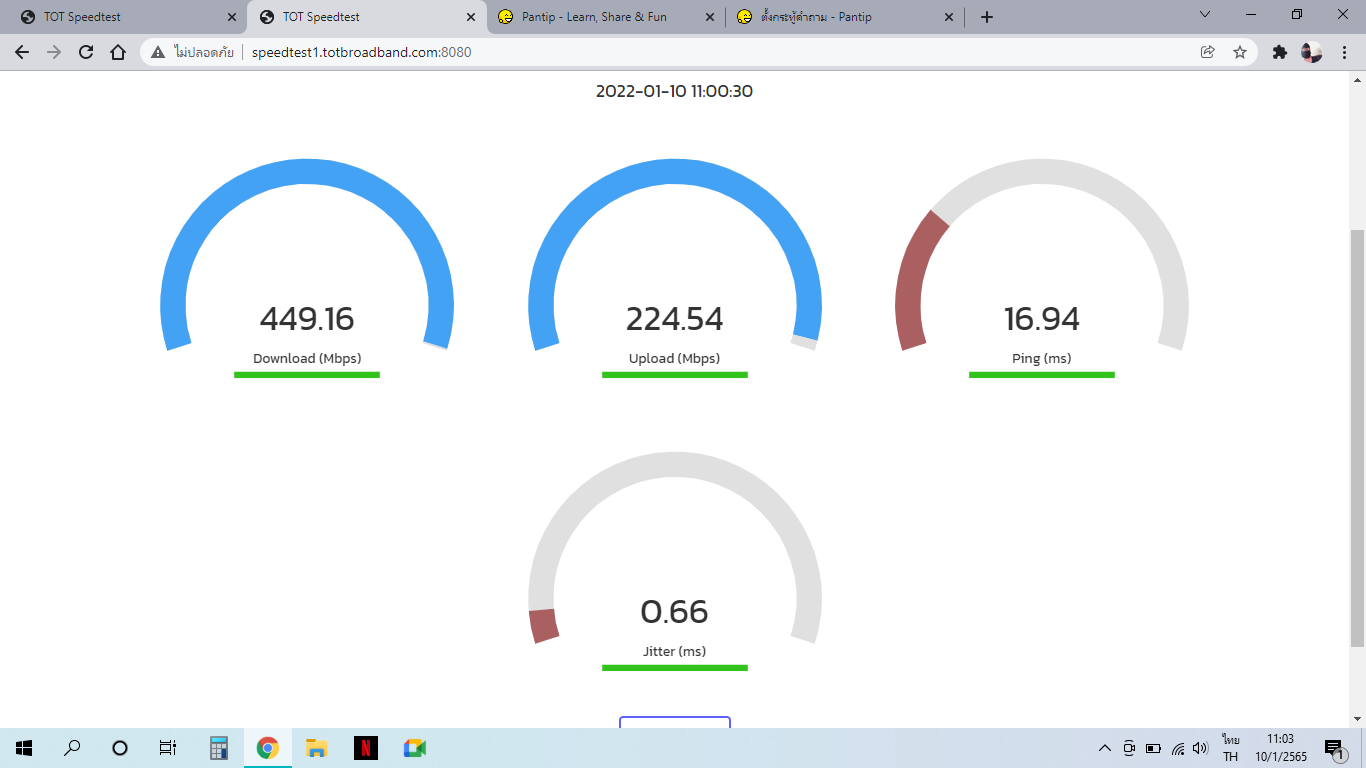
Task: Click the blue download gauge arc
Action: coord(307,173)
